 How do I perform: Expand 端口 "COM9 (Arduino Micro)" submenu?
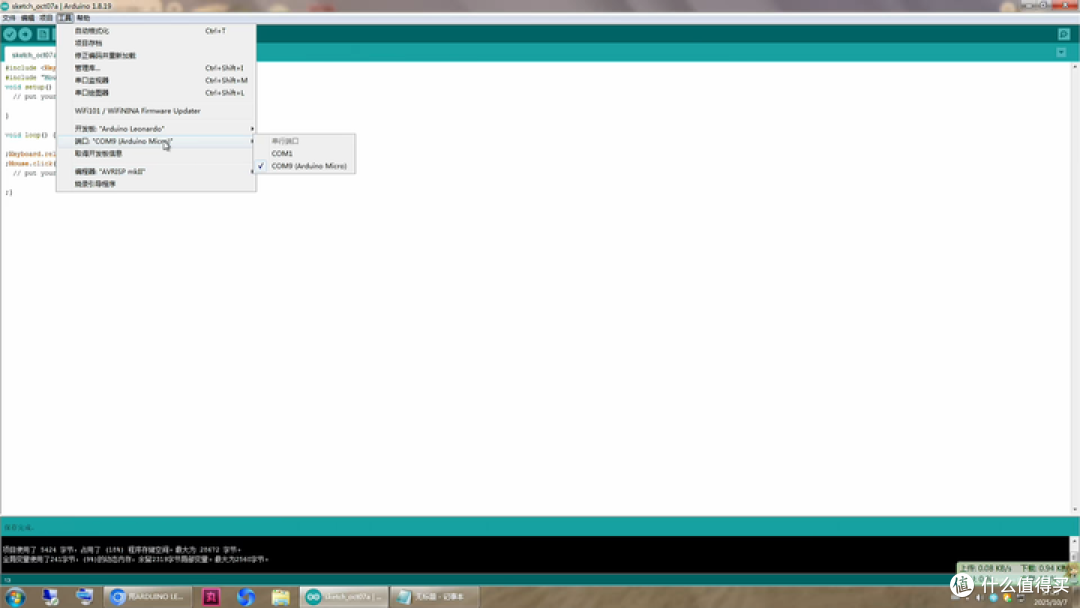click(x=156, y=141)
